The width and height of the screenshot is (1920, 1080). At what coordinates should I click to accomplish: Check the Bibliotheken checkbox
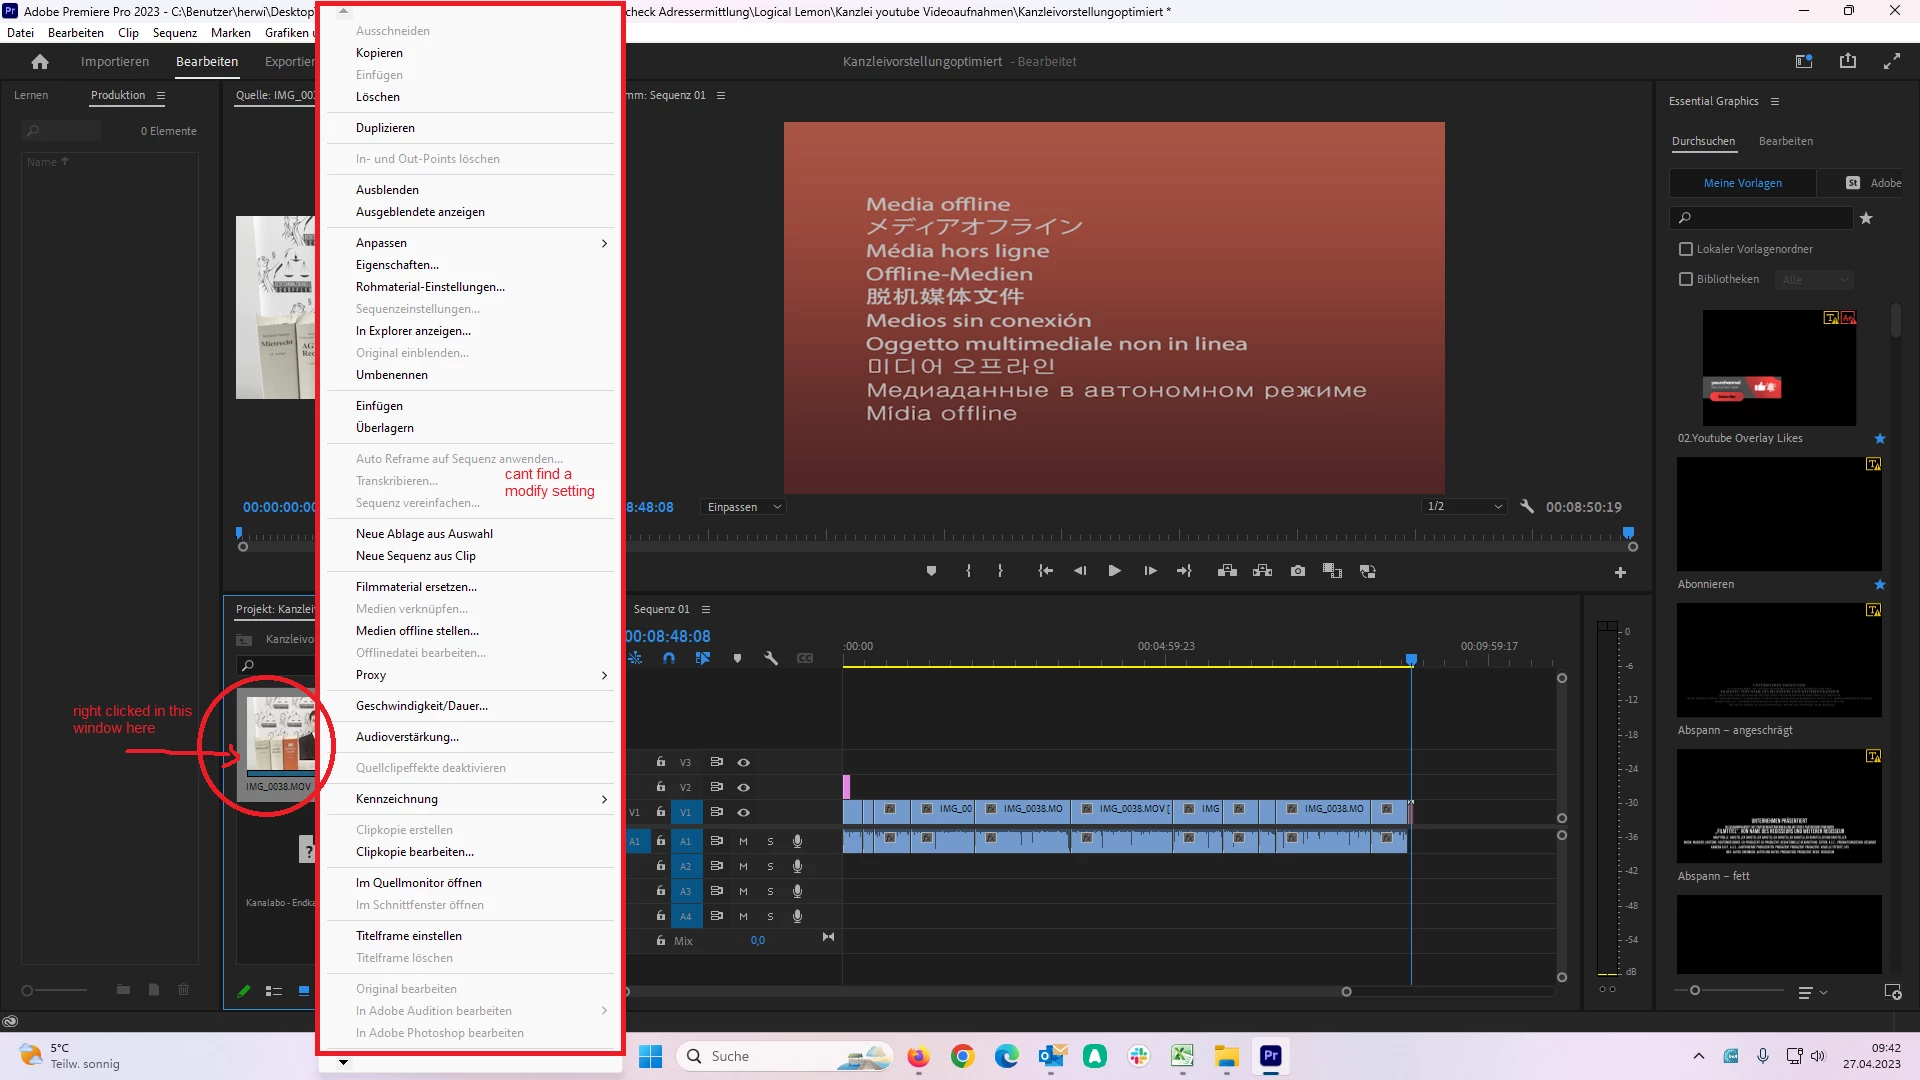tap(1686, 279)
